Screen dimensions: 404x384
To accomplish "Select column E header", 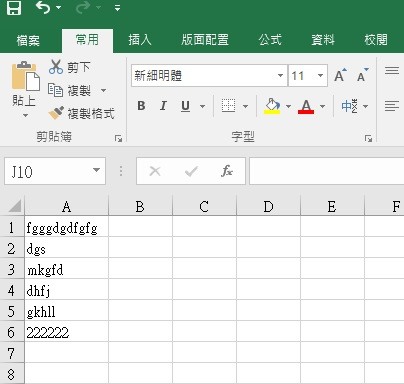I will pos(332,207).
